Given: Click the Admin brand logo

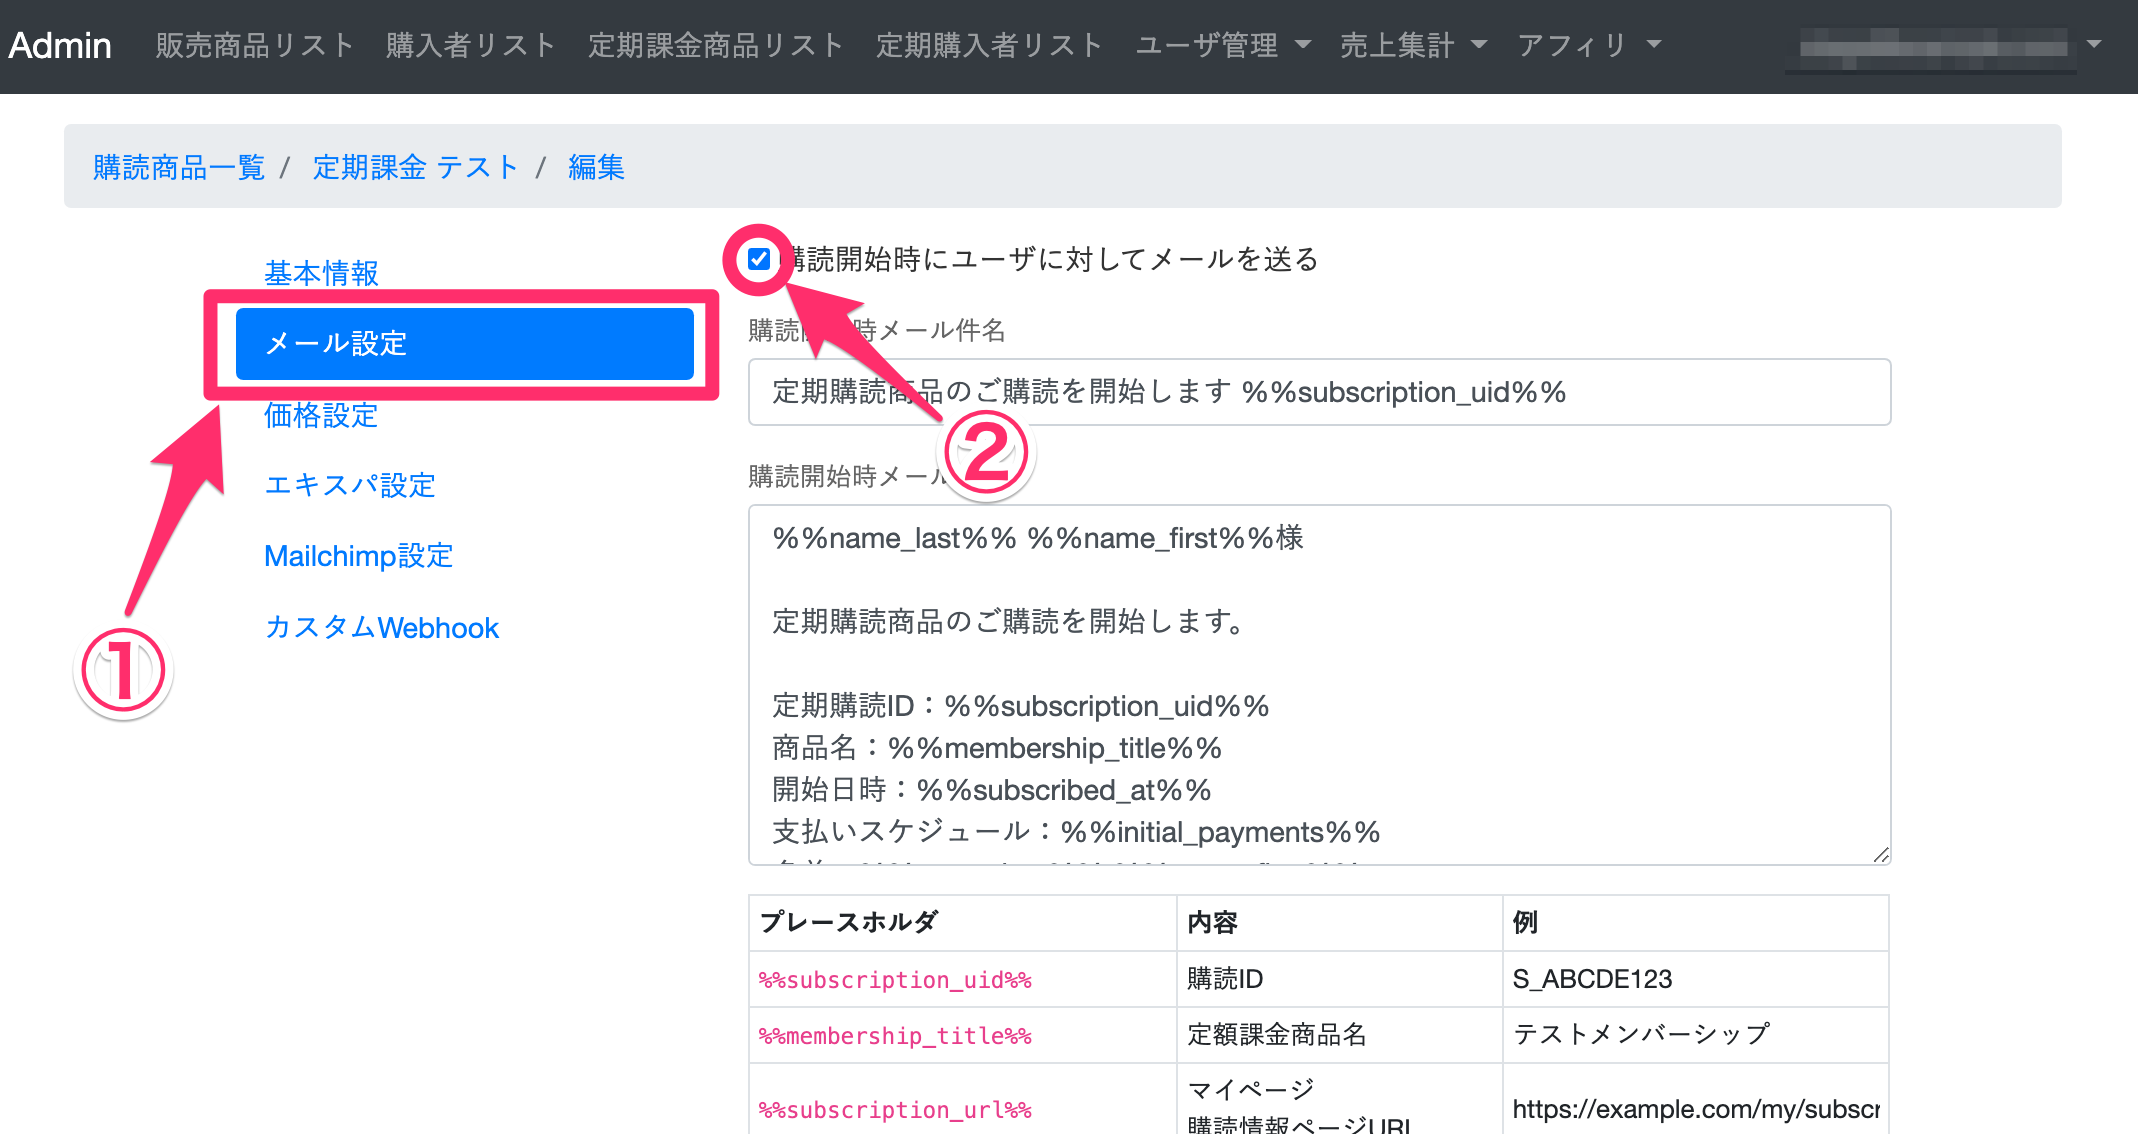Looking at the screenshot, I should pyautogui.click(x=60, y=45).
